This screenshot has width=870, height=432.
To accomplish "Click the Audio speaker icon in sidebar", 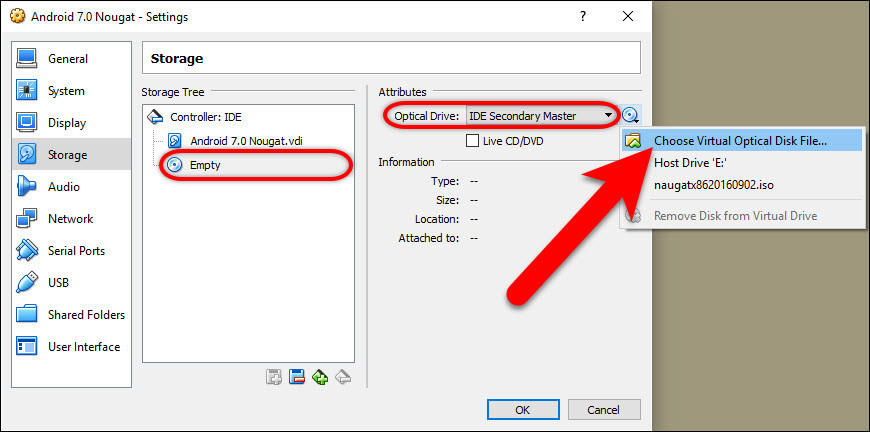I will click(x=27, y=187).
